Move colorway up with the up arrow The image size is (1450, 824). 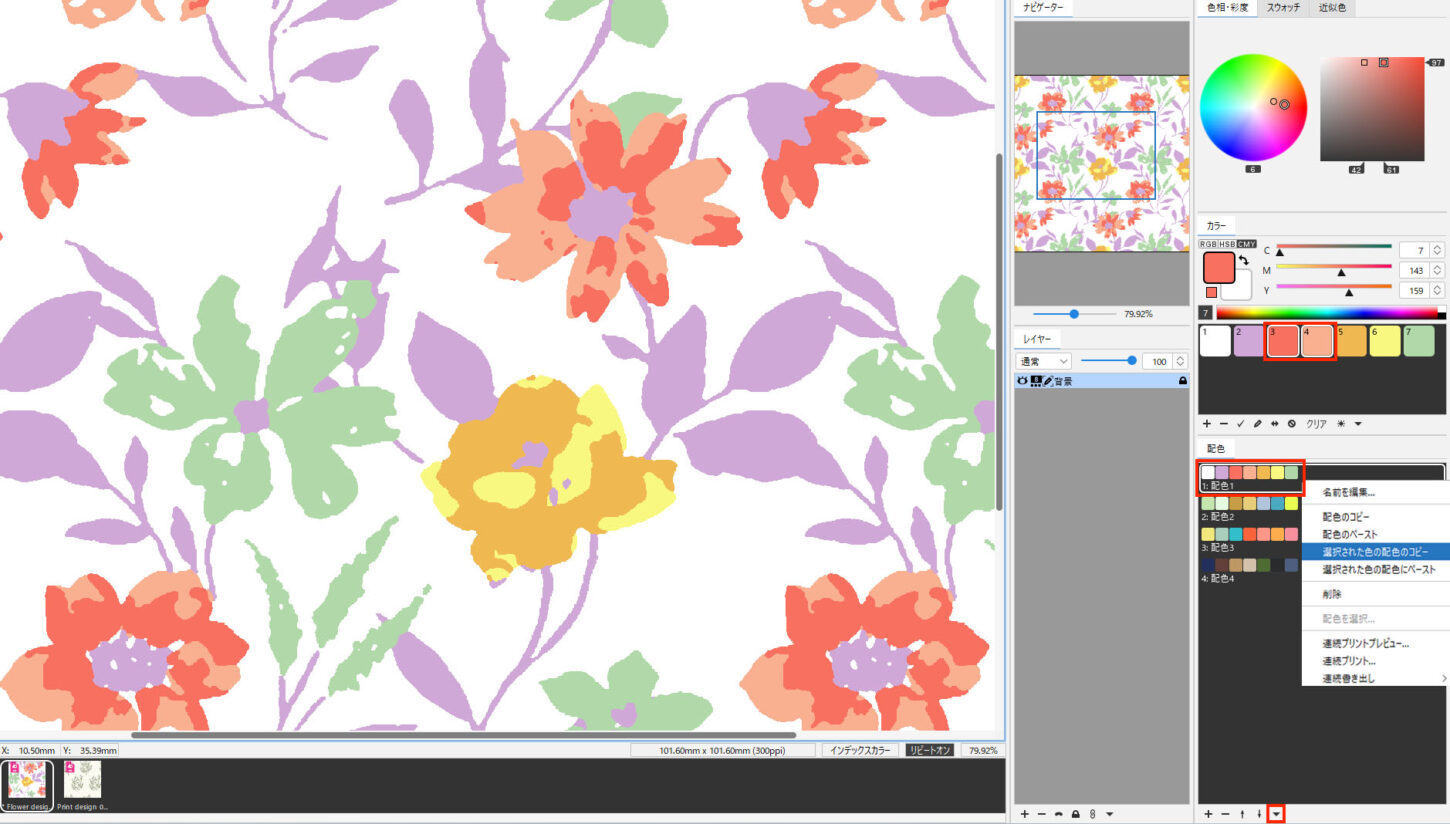tap(1242, 814)
